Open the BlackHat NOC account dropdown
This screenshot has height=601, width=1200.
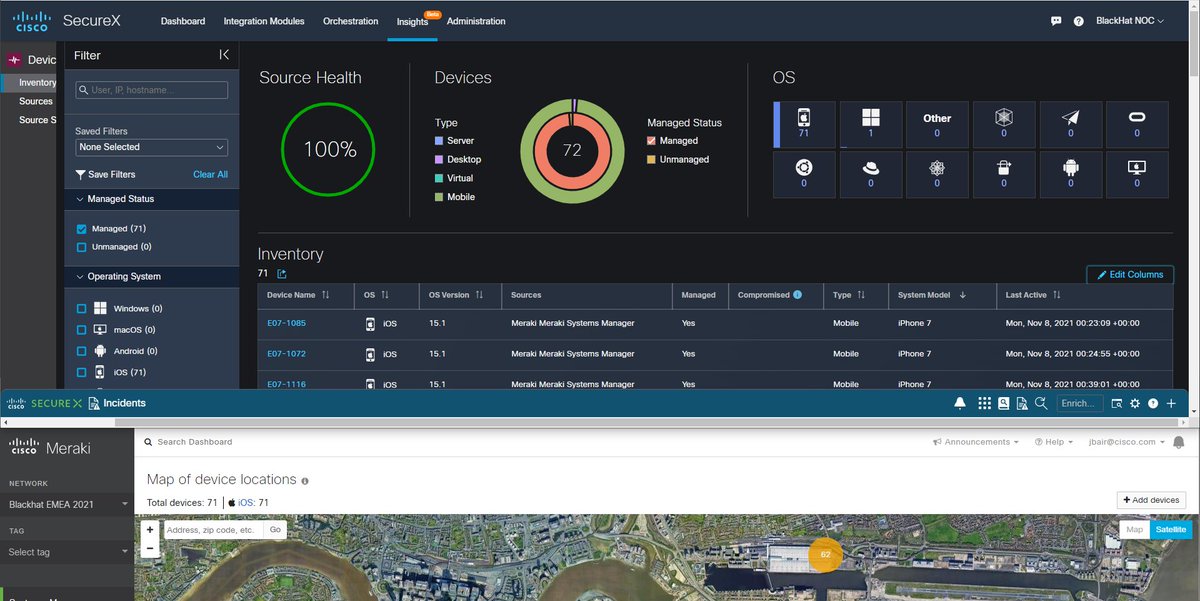tap(1130, 21)
